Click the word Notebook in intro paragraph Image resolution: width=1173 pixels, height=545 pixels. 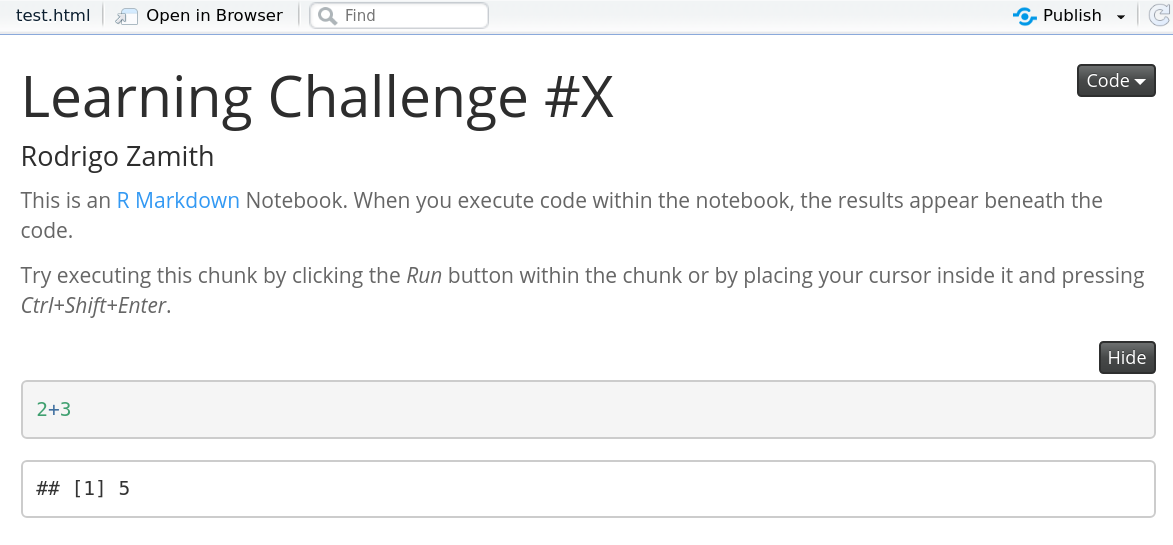pyautogui.click(x=295, y=200)
